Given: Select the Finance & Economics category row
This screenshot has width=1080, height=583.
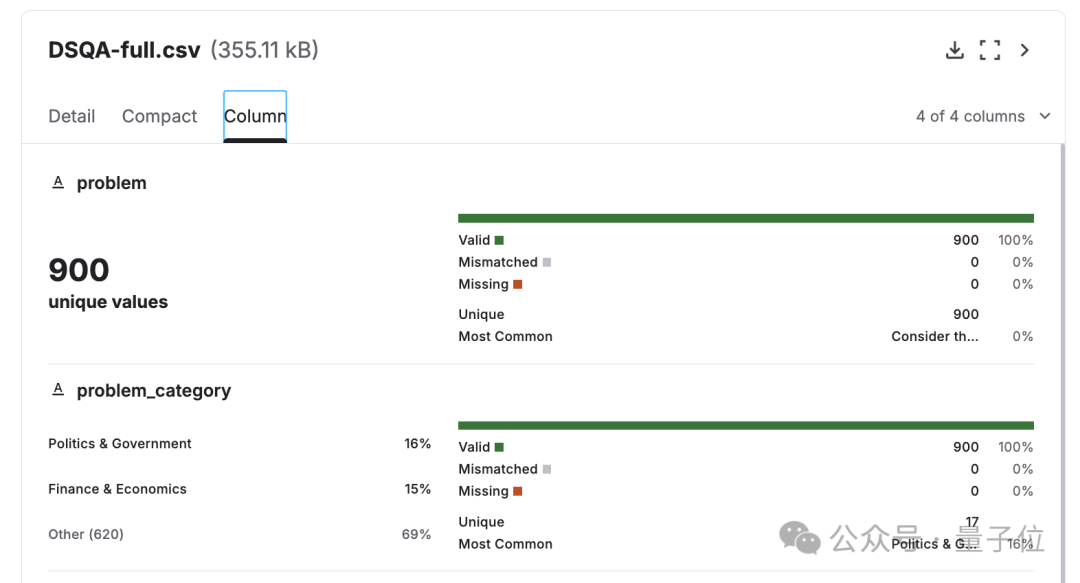Looking at the screenshot, I should coord(117,489).
